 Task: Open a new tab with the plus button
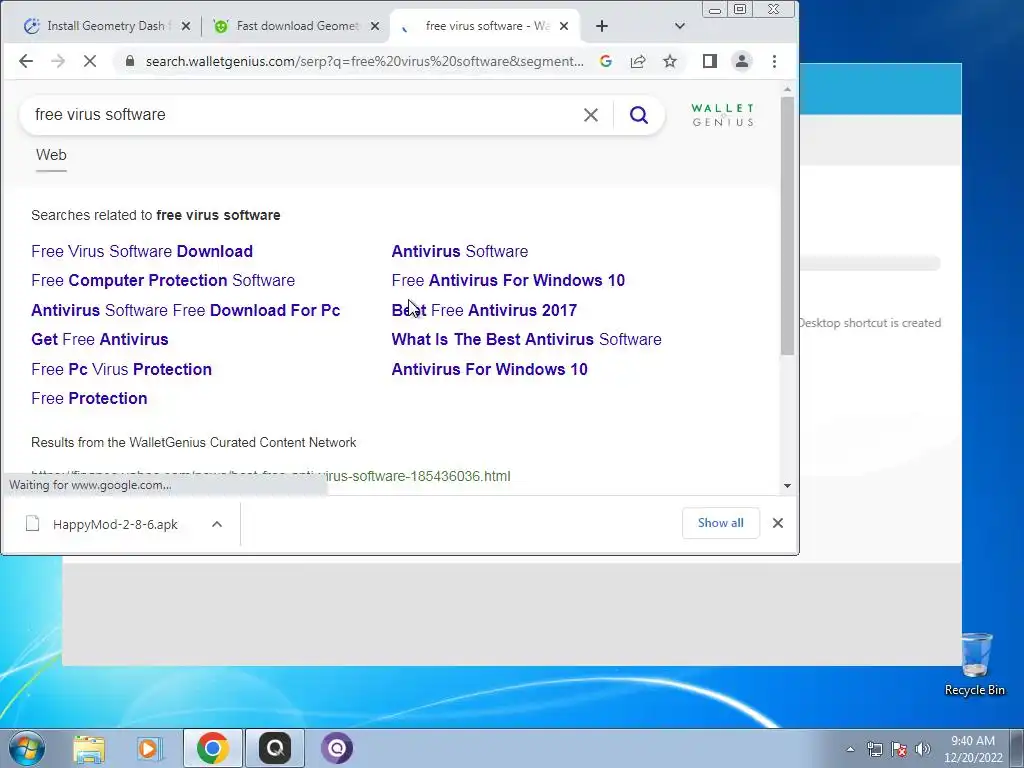point(601,26)
